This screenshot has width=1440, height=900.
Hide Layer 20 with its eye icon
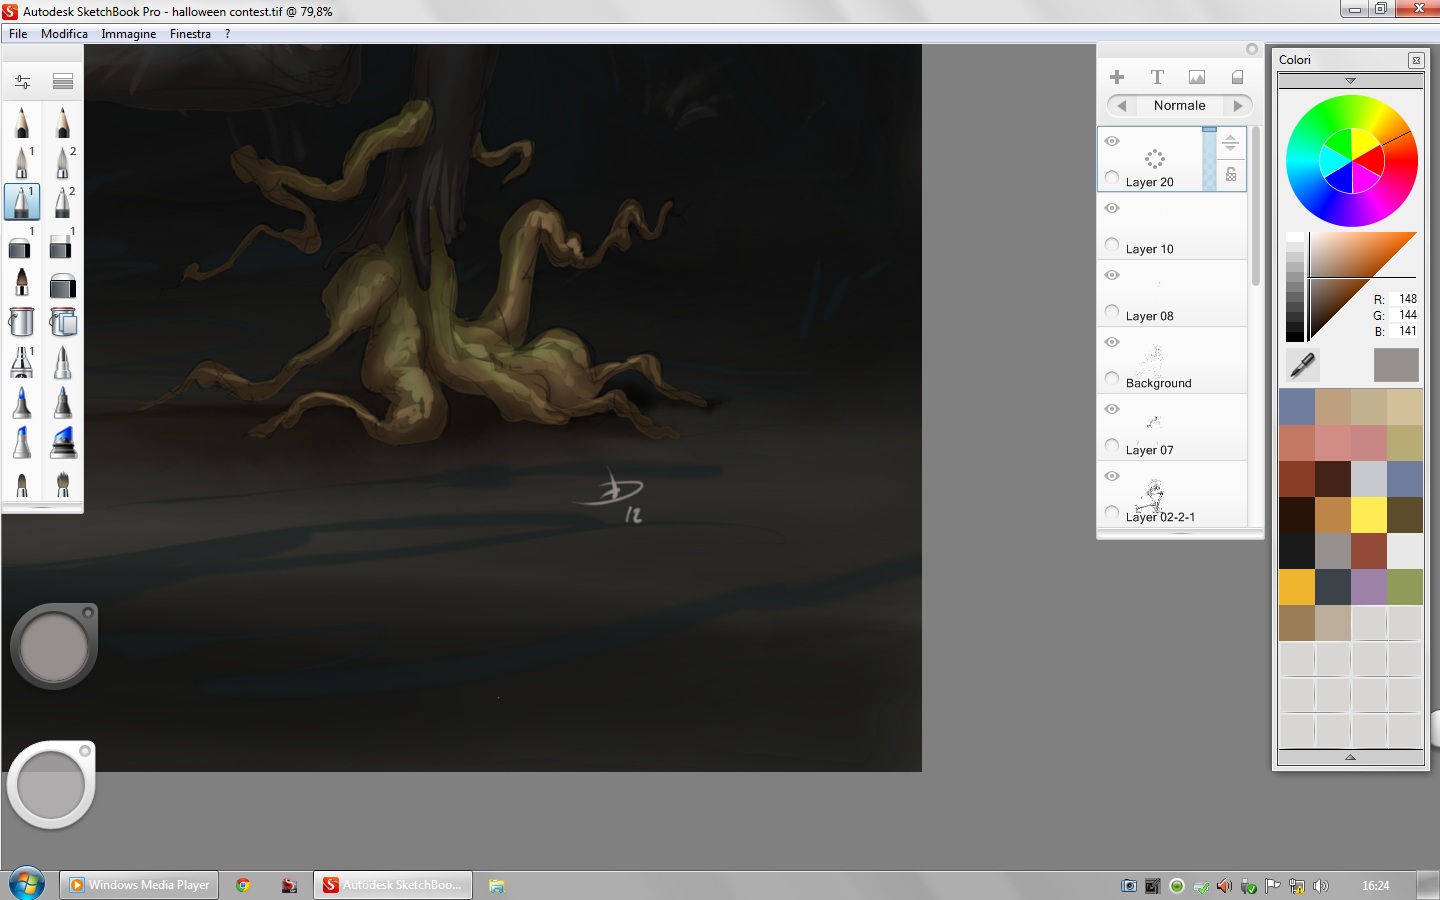pyautogui.click(x=1112, y=141)
